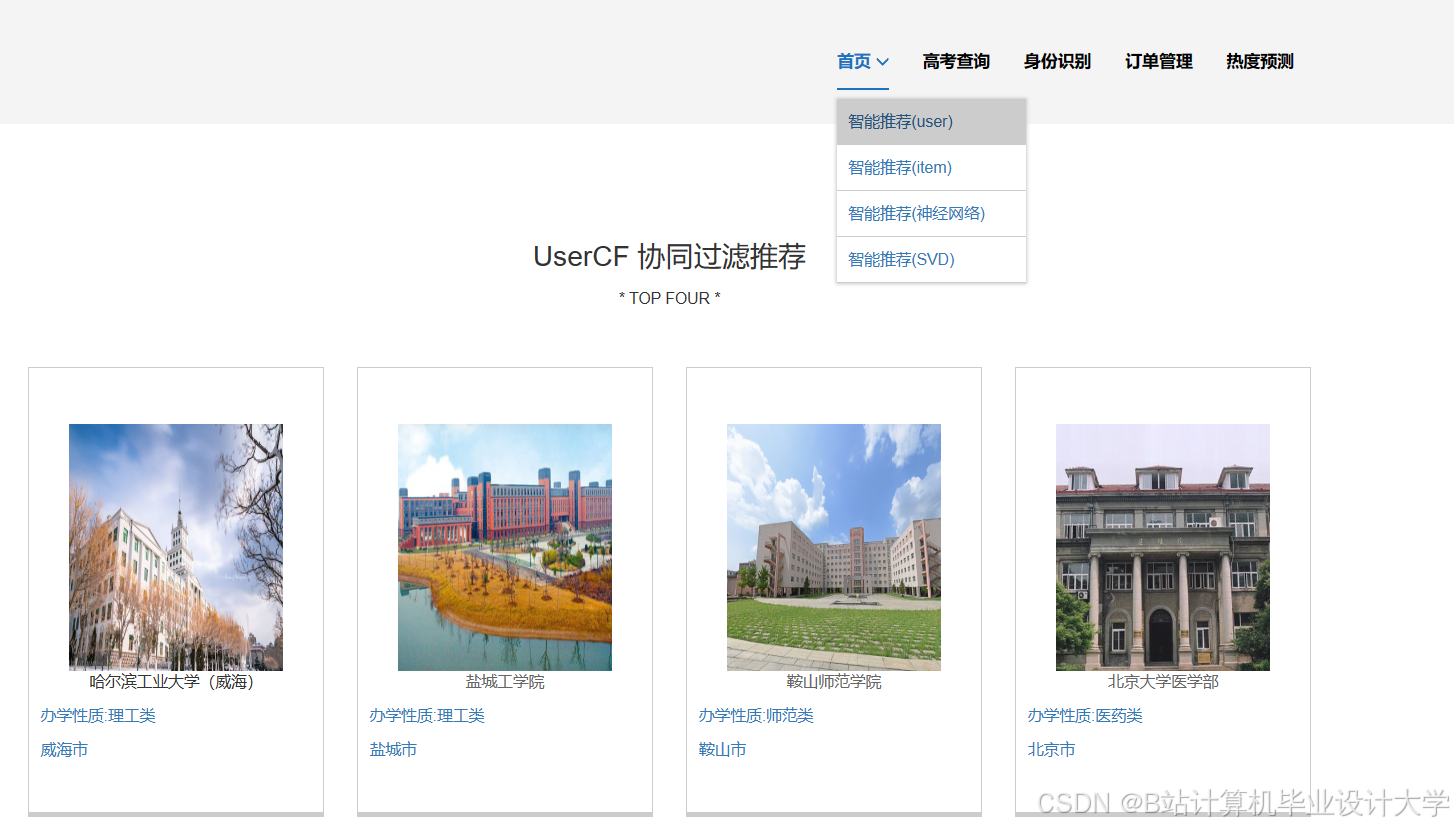Click the 首页 navigation item
Screen dimensions: 1454x829
(x=855, y=61)
